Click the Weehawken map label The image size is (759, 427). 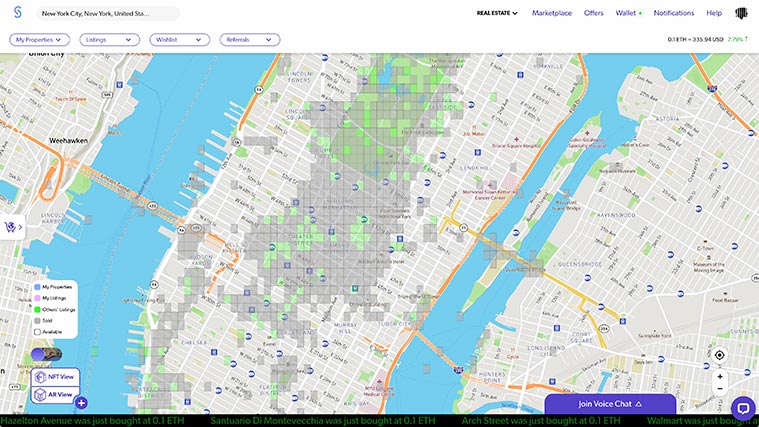pos(68,140)
